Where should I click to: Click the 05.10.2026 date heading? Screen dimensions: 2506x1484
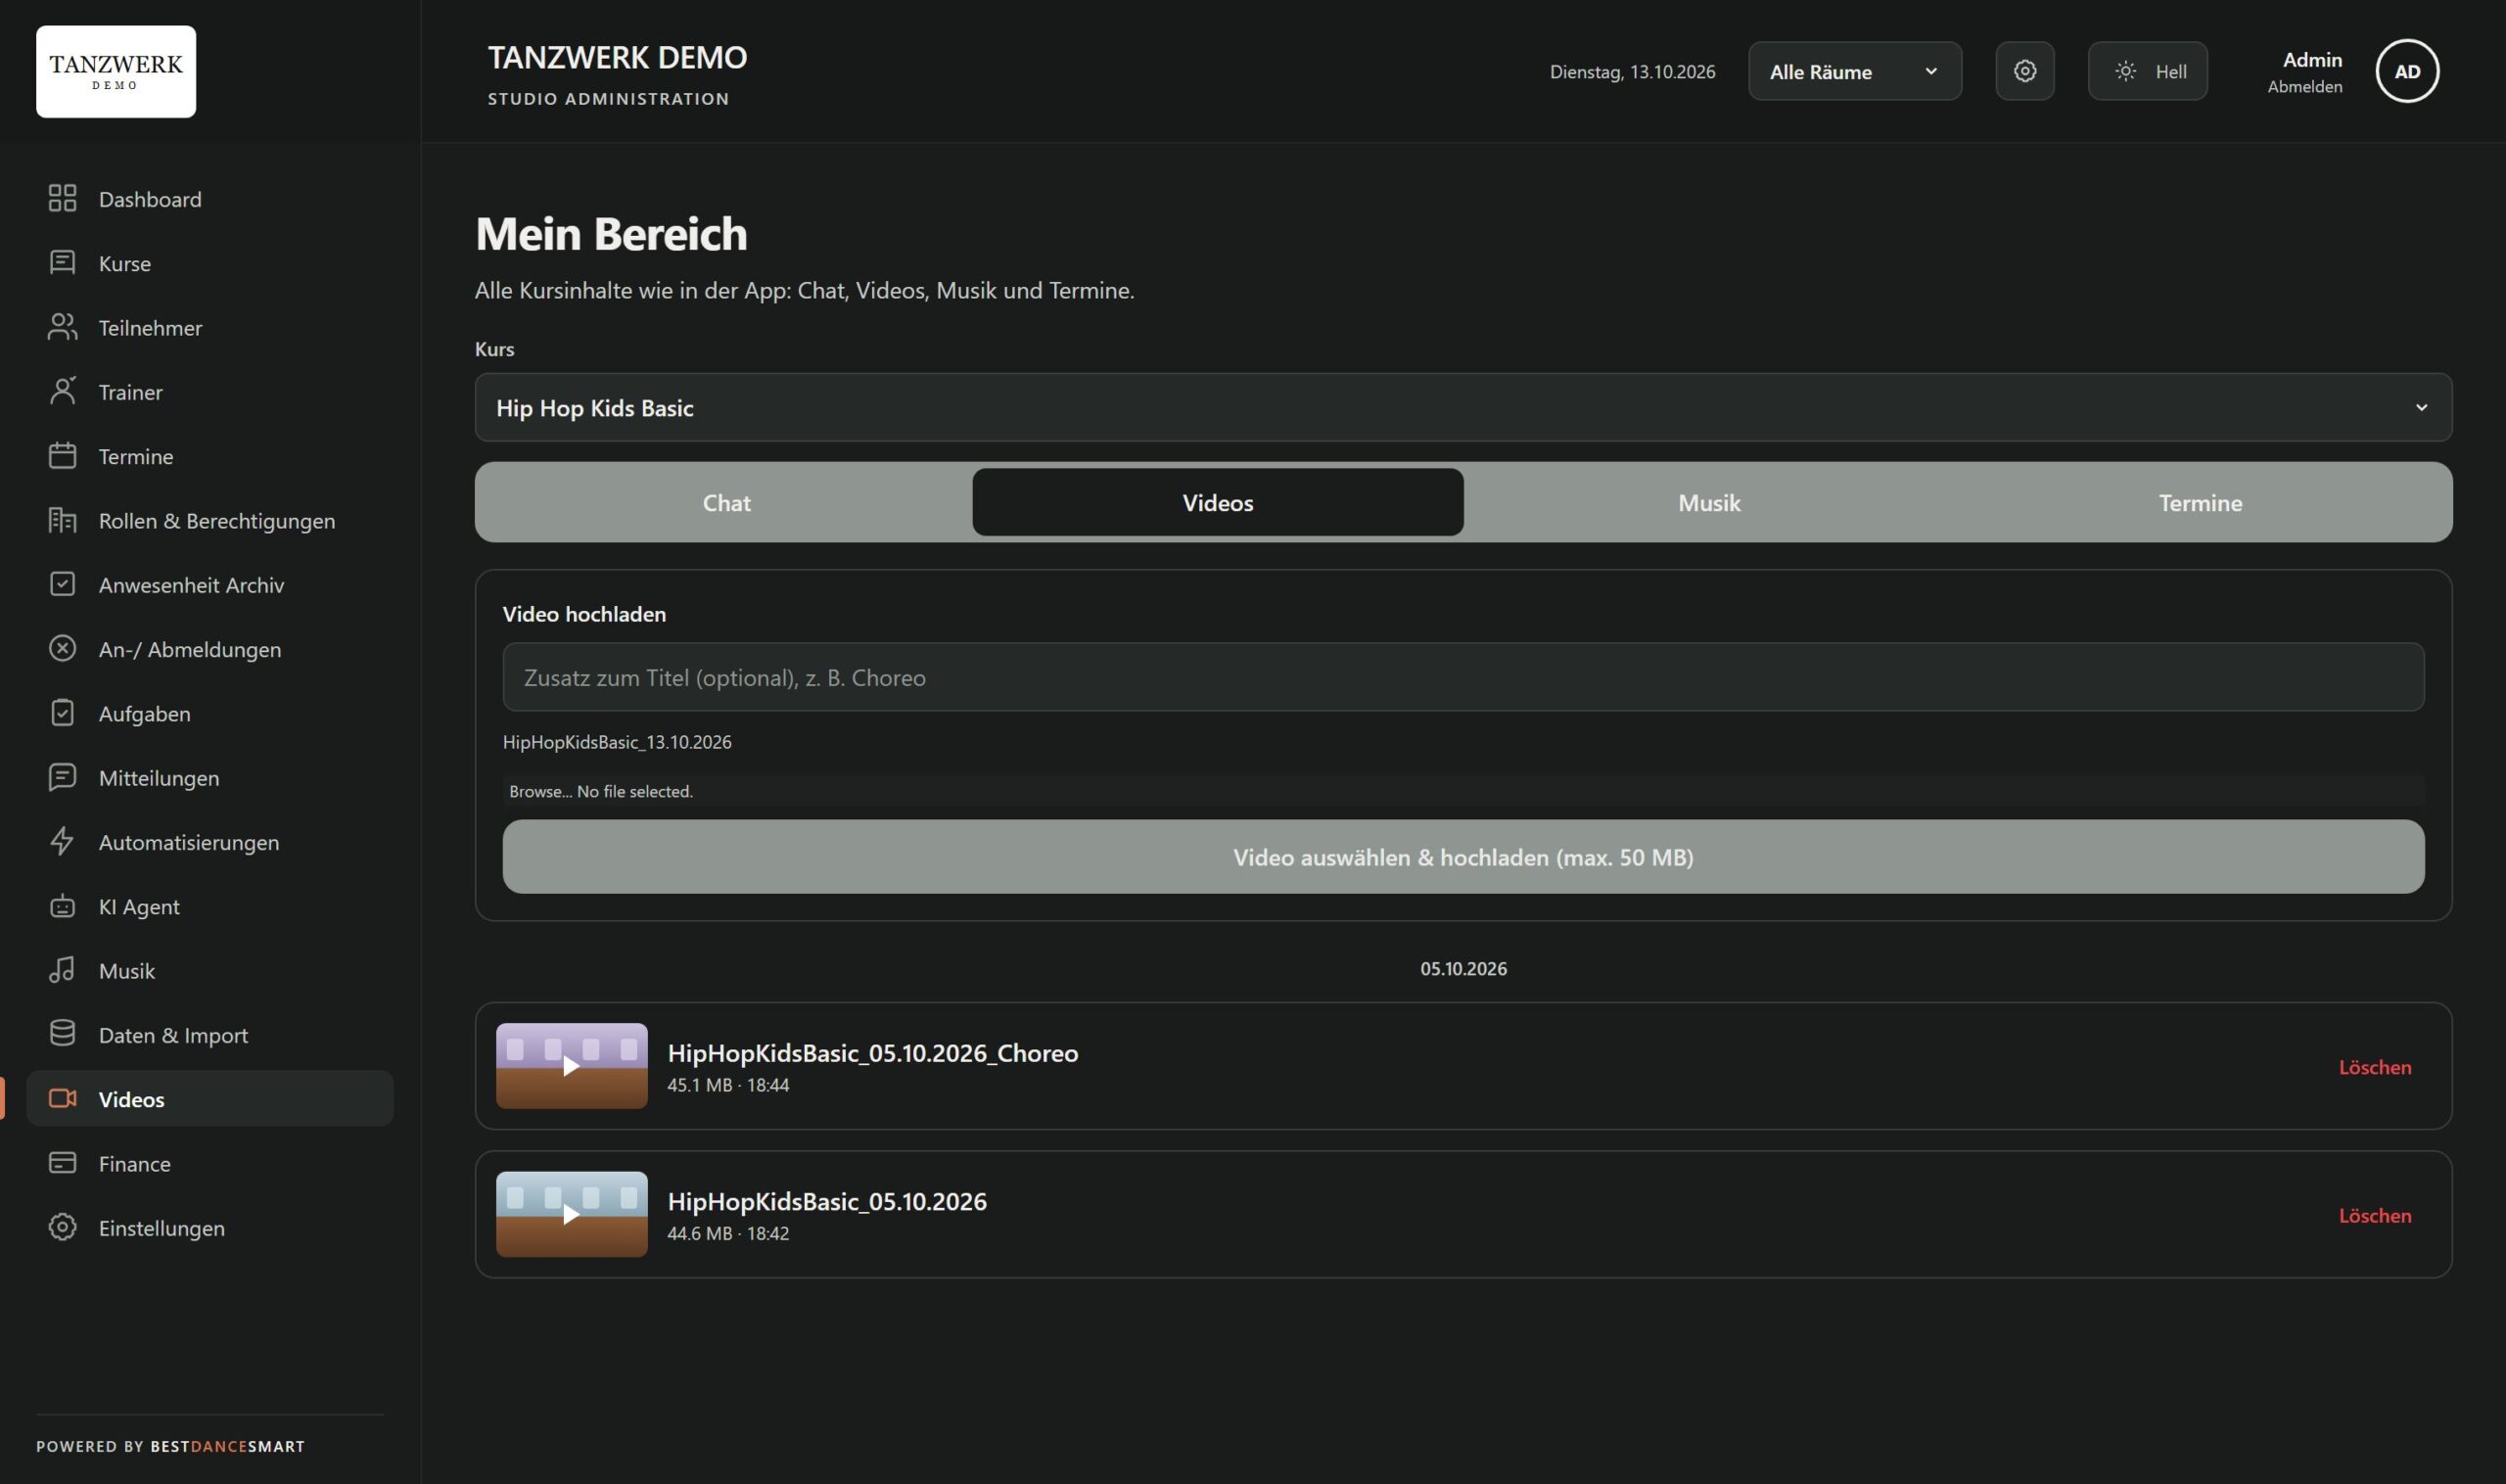(1463, 968)
